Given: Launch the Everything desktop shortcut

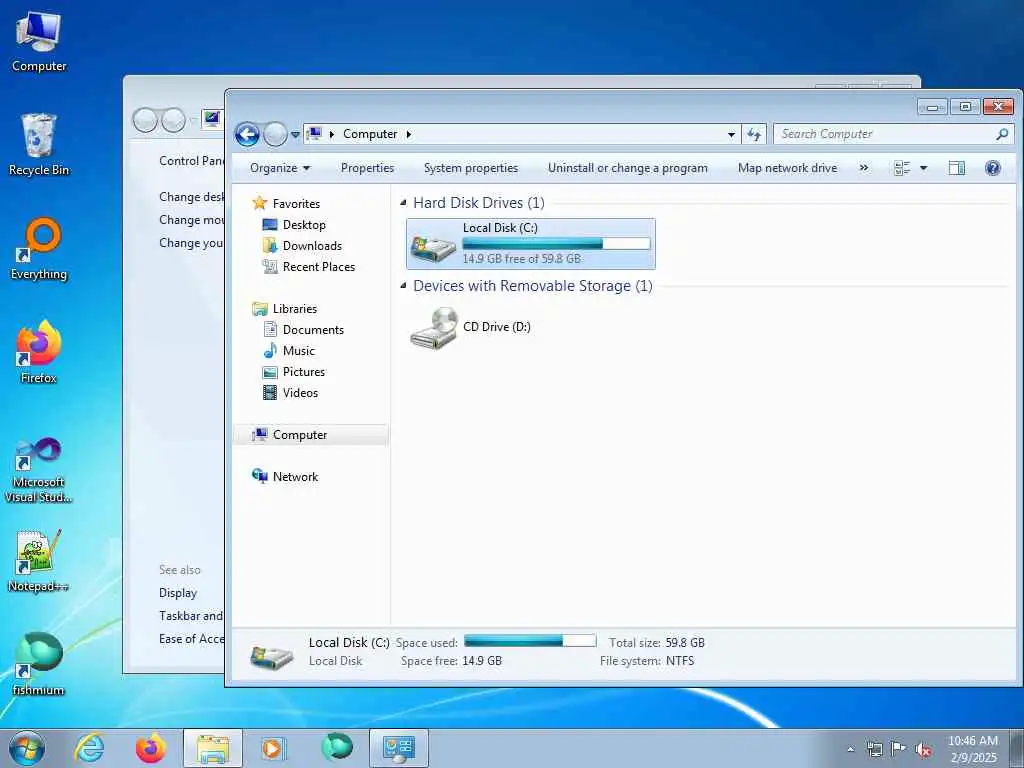Looking at the screenshot, I should point(39,249).
